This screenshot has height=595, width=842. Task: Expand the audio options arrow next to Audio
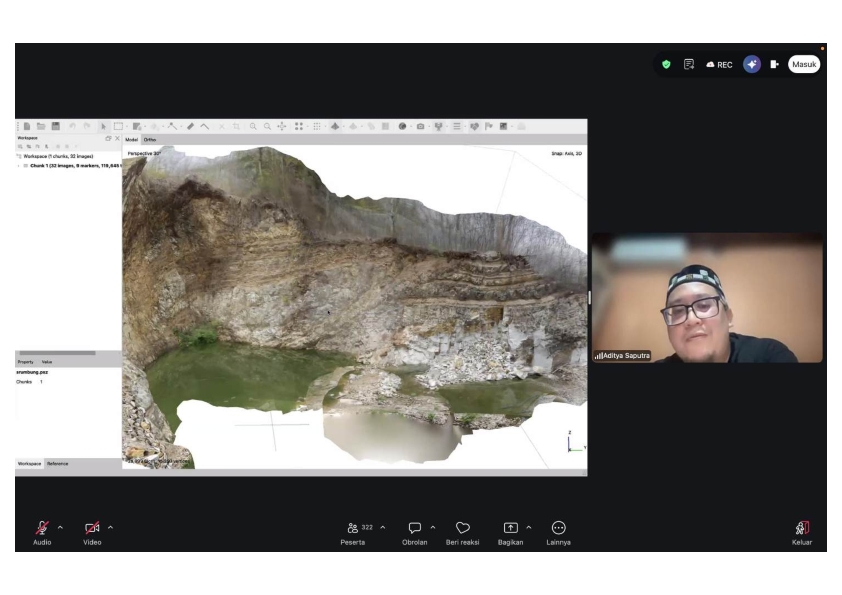coord(60,527)
